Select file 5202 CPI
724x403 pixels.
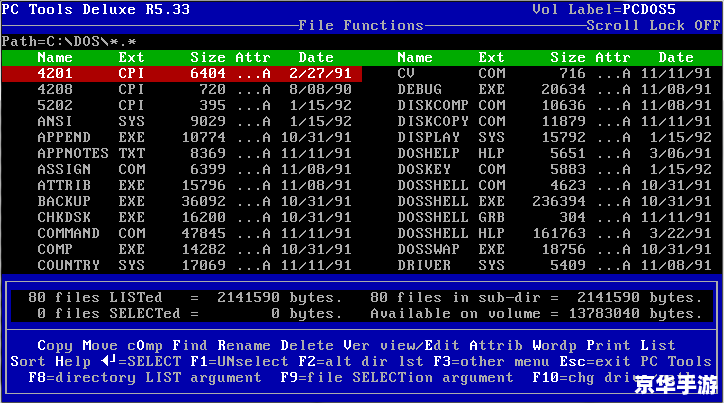tap(194, 105)
